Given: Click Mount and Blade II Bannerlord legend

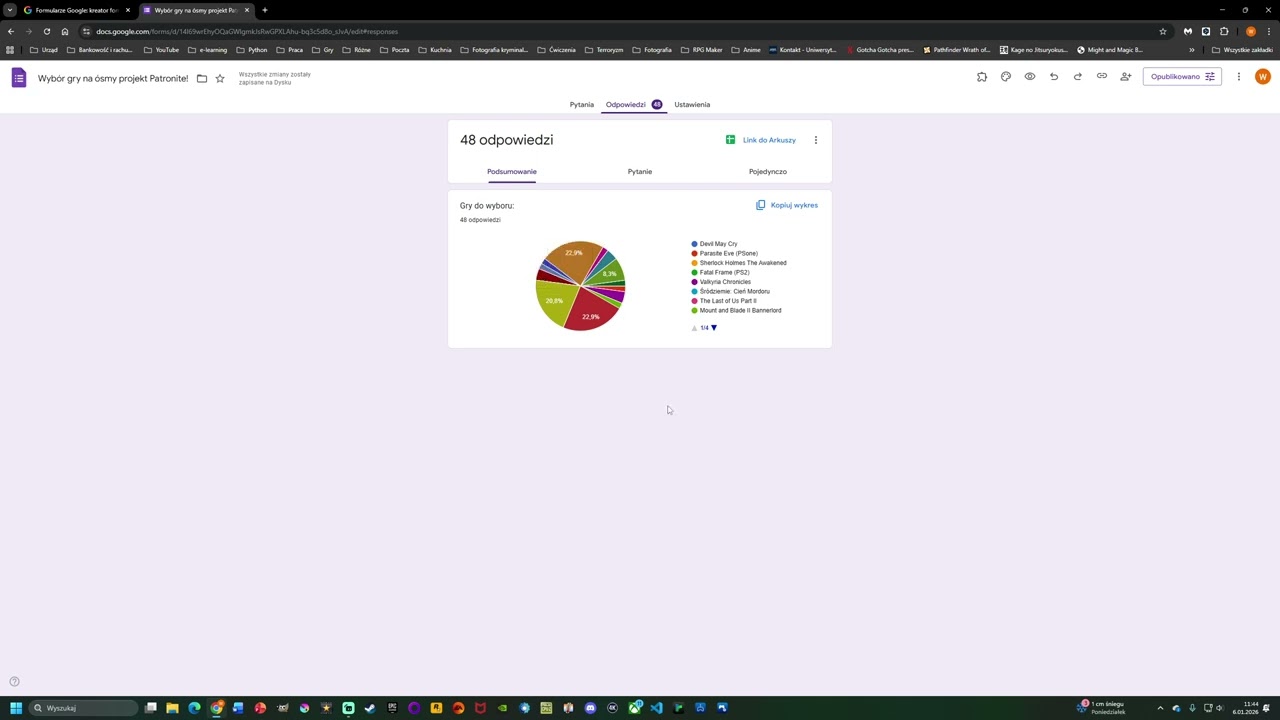Looking at the screenshot, I should [736, 310].
